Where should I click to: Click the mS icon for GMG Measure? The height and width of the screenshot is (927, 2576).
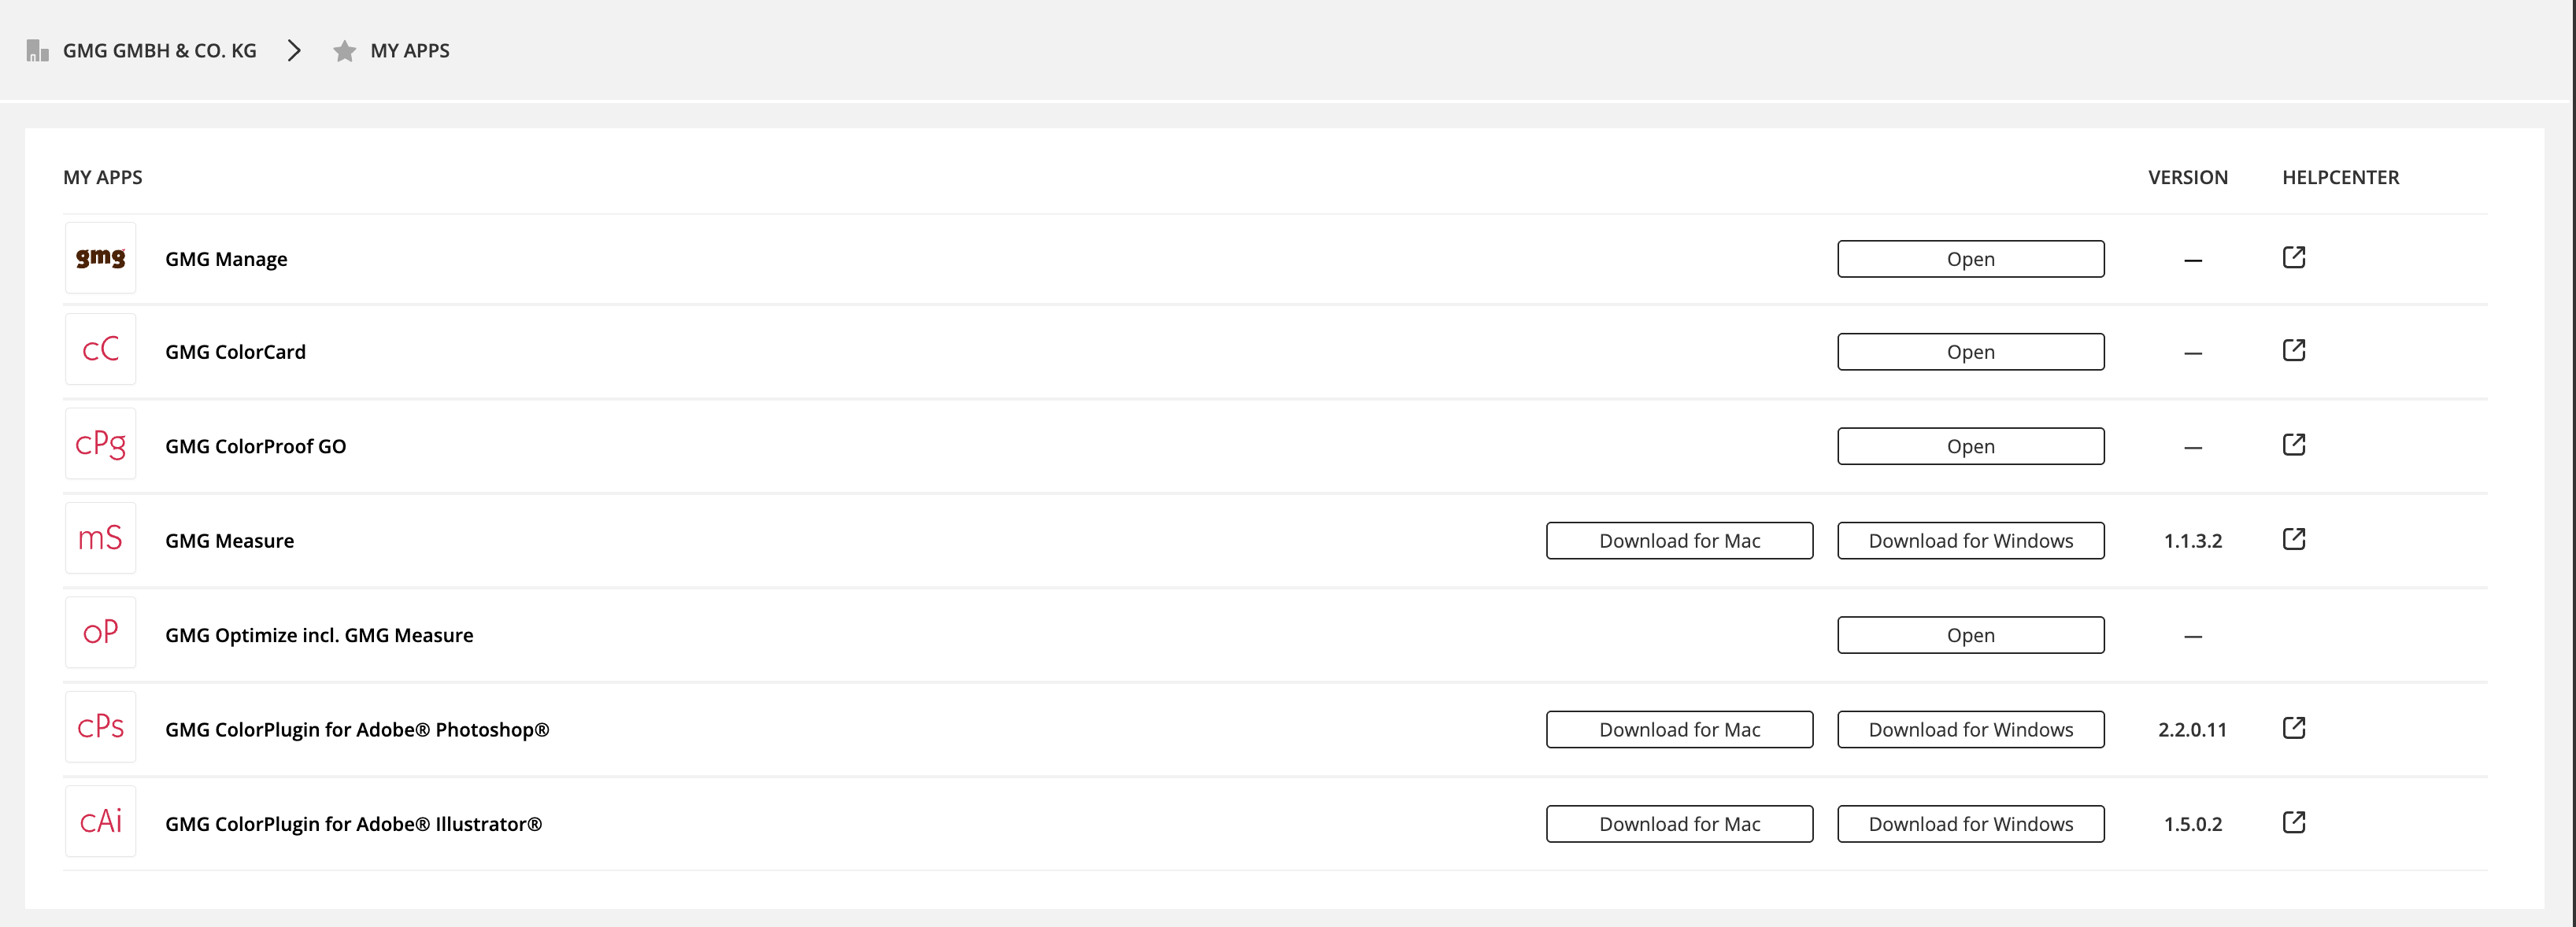(101, 539)
